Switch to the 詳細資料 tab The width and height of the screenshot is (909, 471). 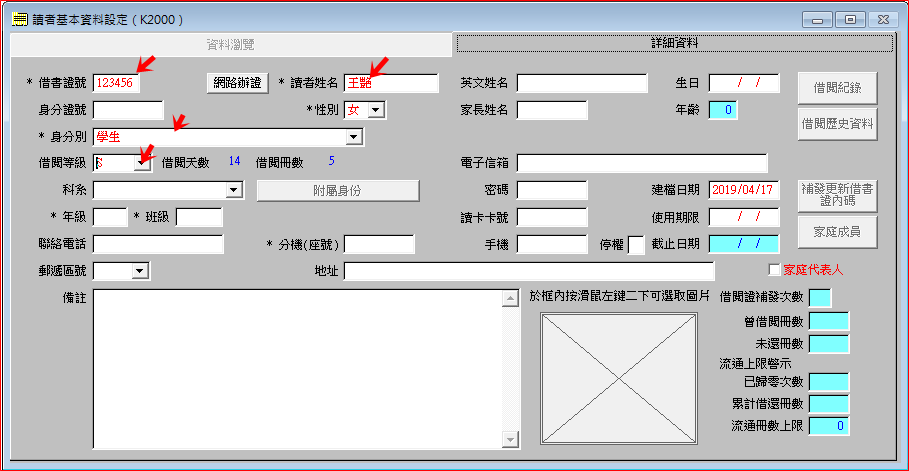pos(674,44)
